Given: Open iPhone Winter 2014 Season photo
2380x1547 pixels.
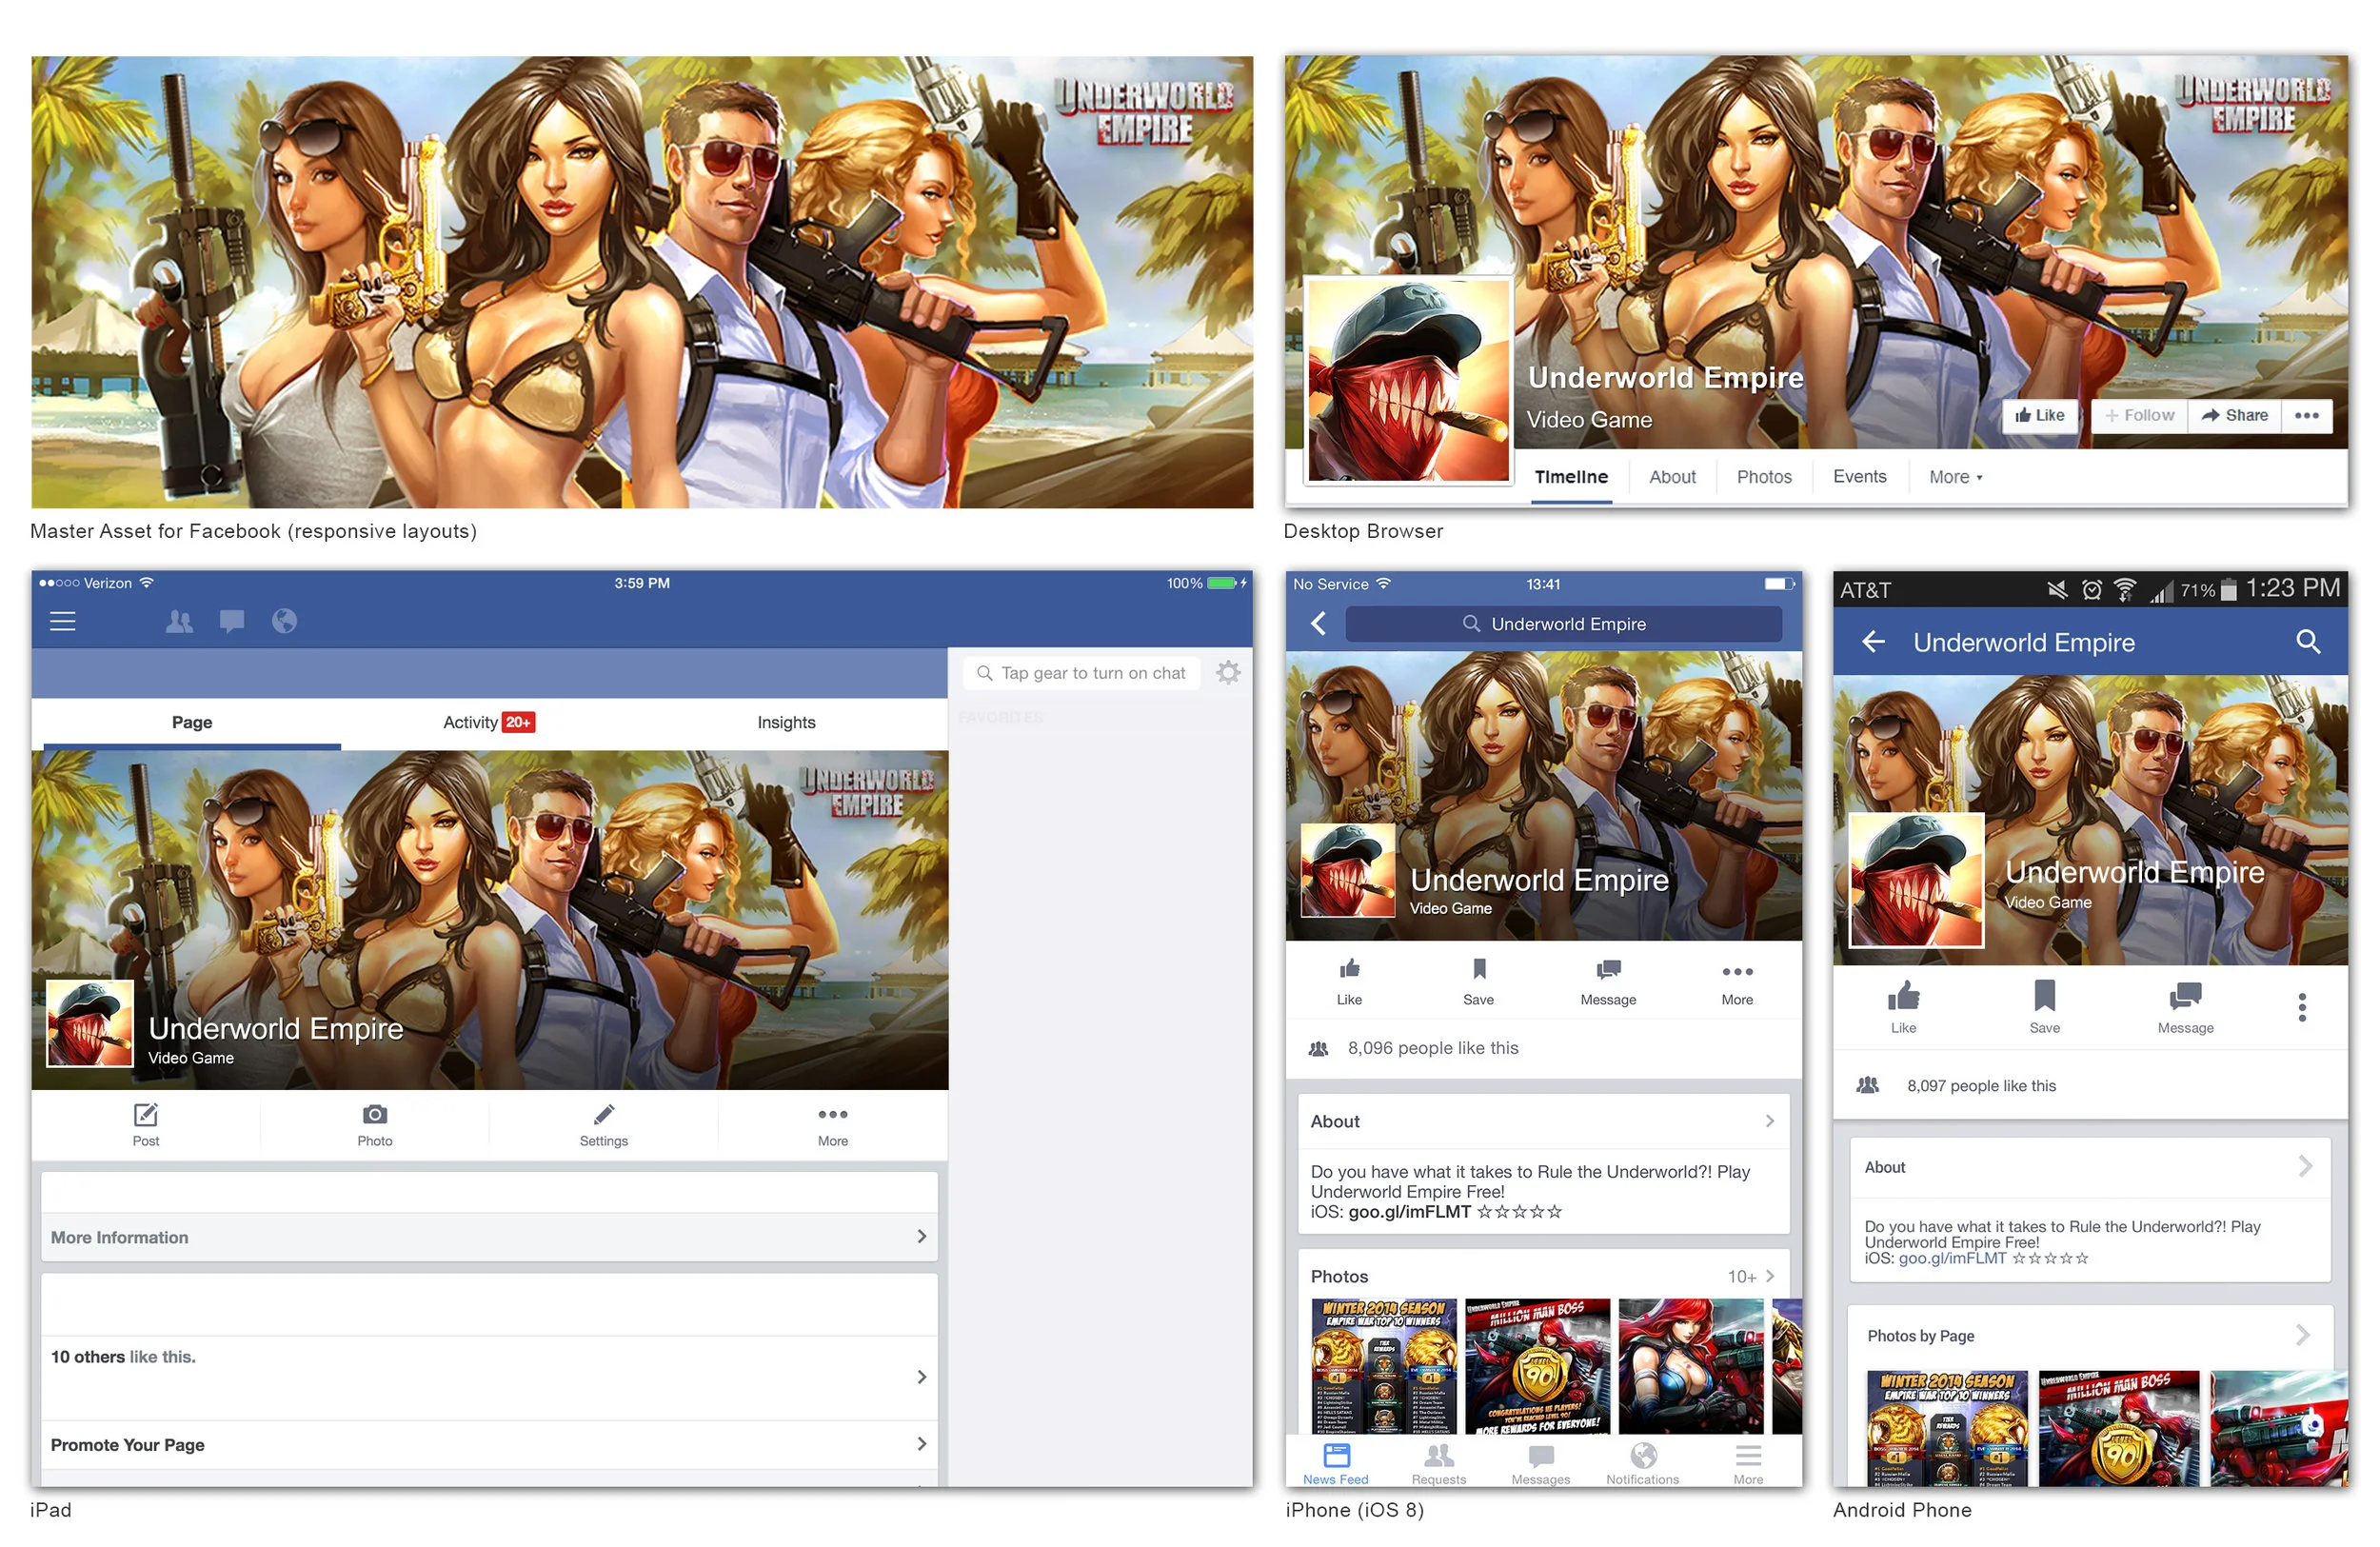Looking at the screenshot, I should coord(1384,1368).
